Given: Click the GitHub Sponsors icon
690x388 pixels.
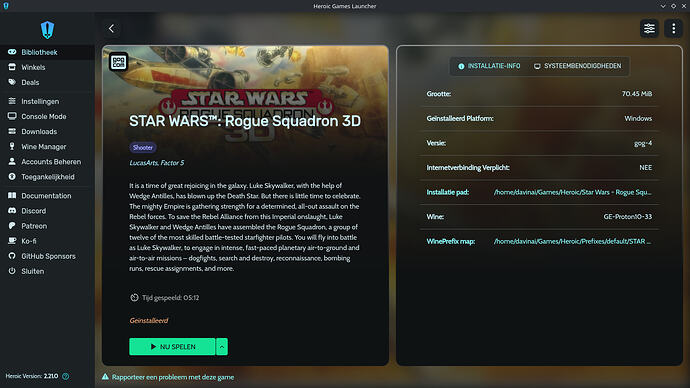Looking at the screenshot, I should (12, 256).
